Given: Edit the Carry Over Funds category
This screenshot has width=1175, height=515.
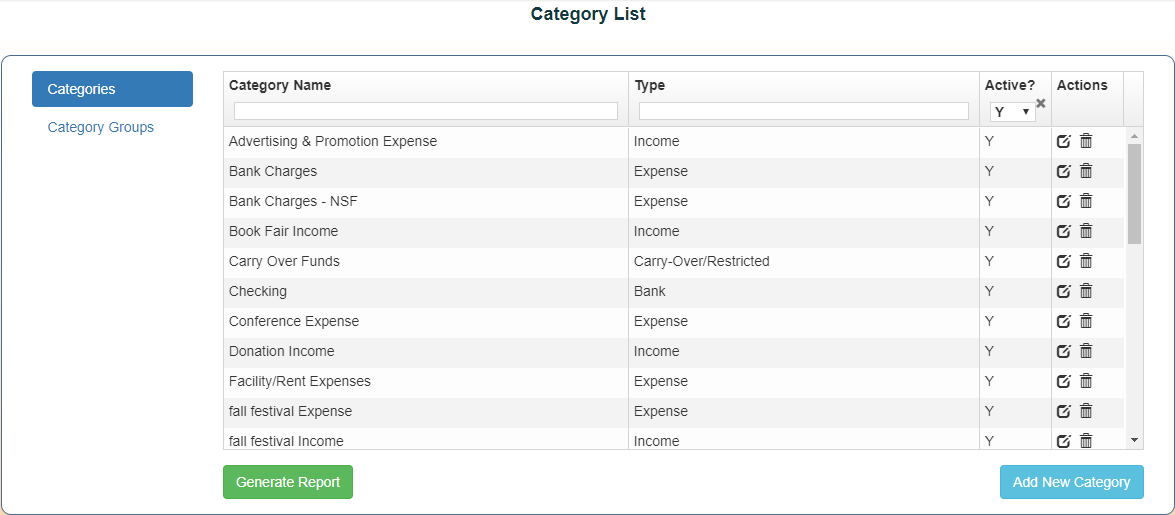Looking at the screenshot, I should [1064, 261].
